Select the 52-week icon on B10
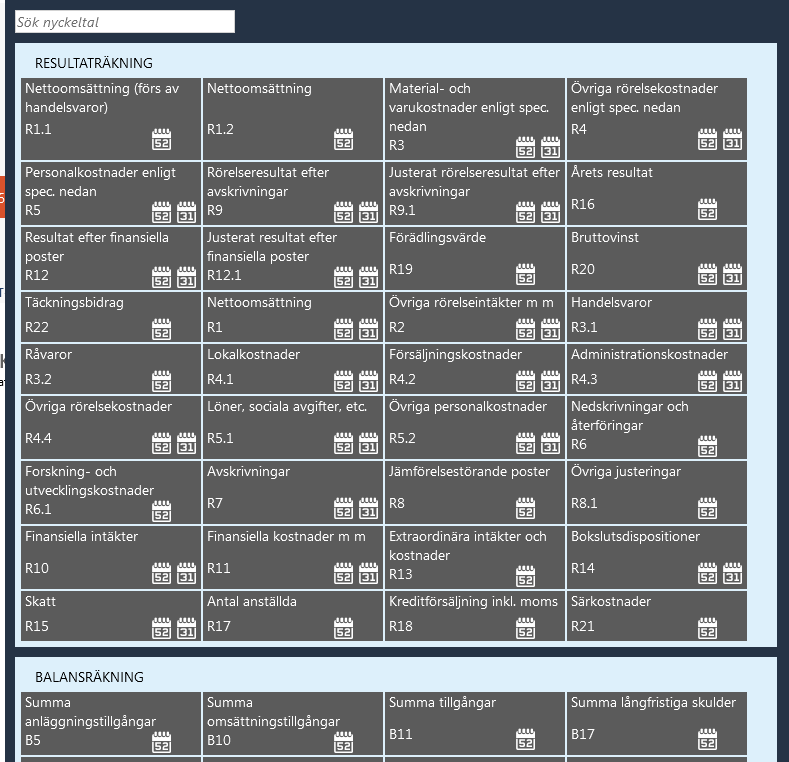Screen dimensions: 789x762 click(x=344, y=742)
